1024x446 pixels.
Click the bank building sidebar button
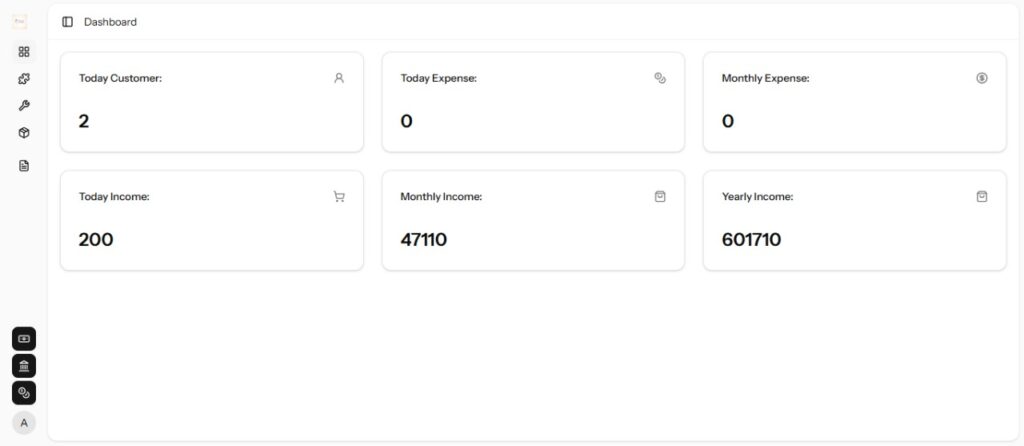pos(24,366)
